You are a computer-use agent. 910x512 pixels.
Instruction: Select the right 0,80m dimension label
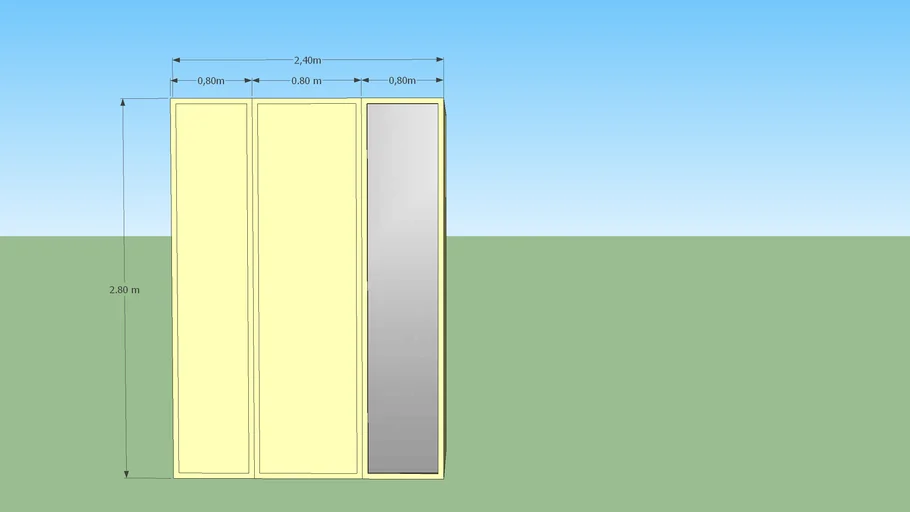pos(401,80)
